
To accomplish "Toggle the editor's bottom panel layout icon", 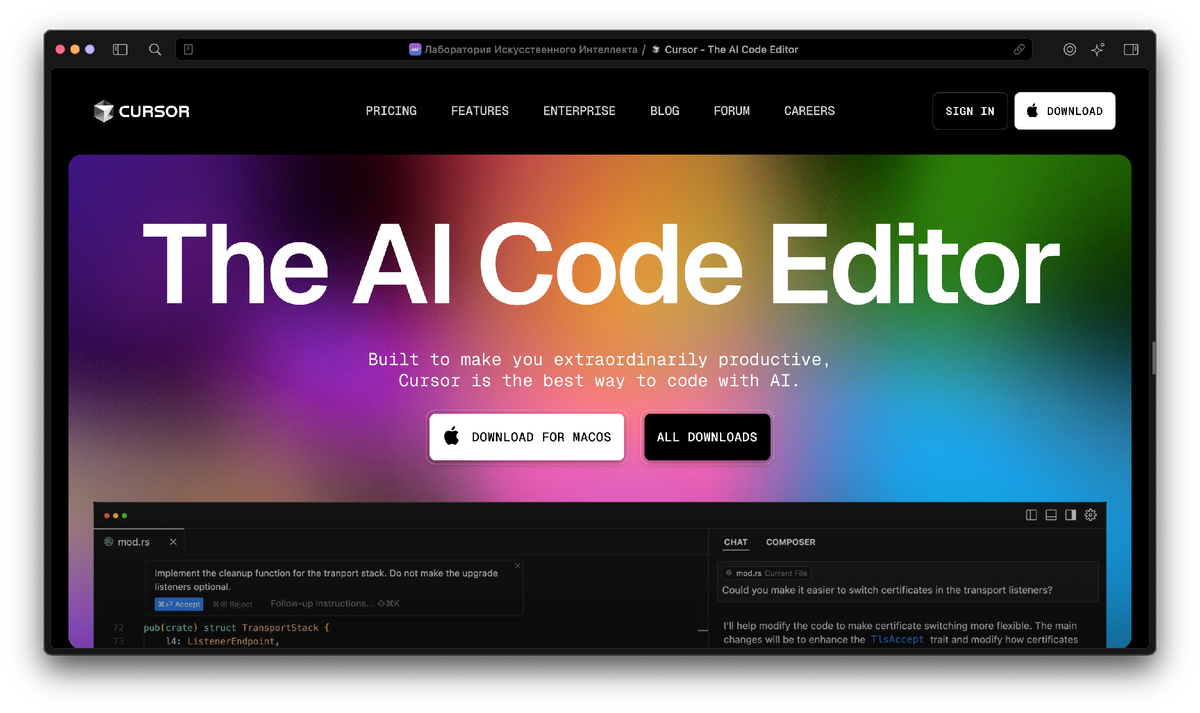I will [x=1051, y=515].
